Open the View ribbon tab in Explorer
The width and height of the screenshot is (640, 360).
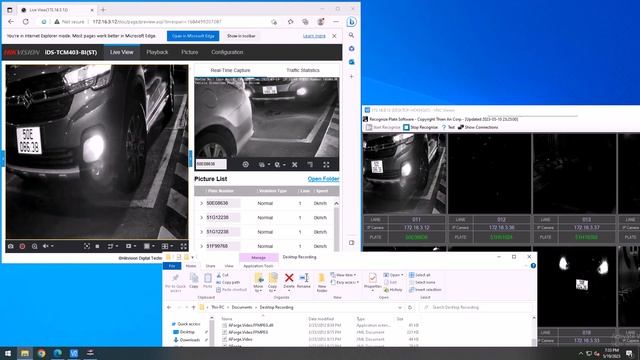coord(229,266)
